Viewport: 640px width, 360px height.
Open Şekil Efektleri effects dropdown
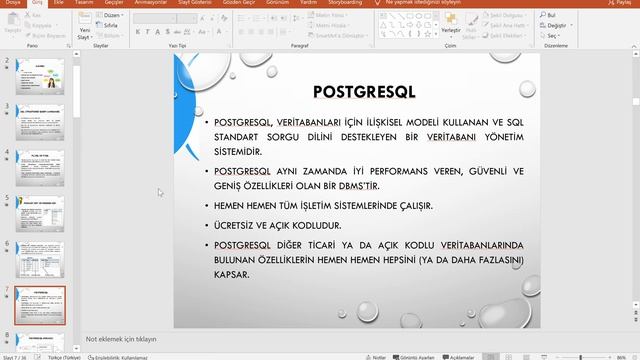[504, 36]
